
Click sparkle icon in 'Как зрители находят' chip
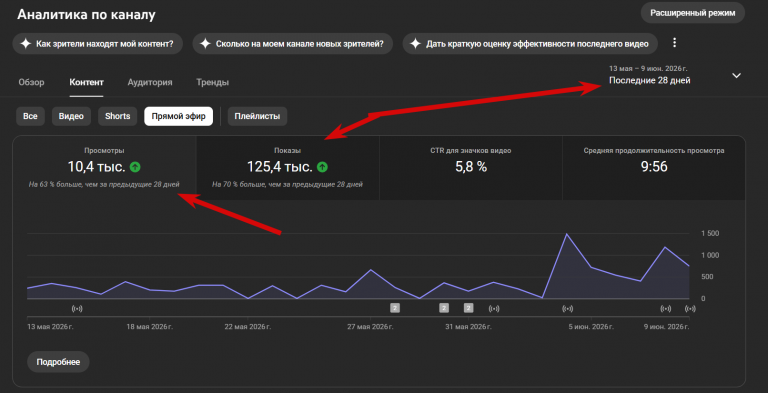tap(26, 44)
